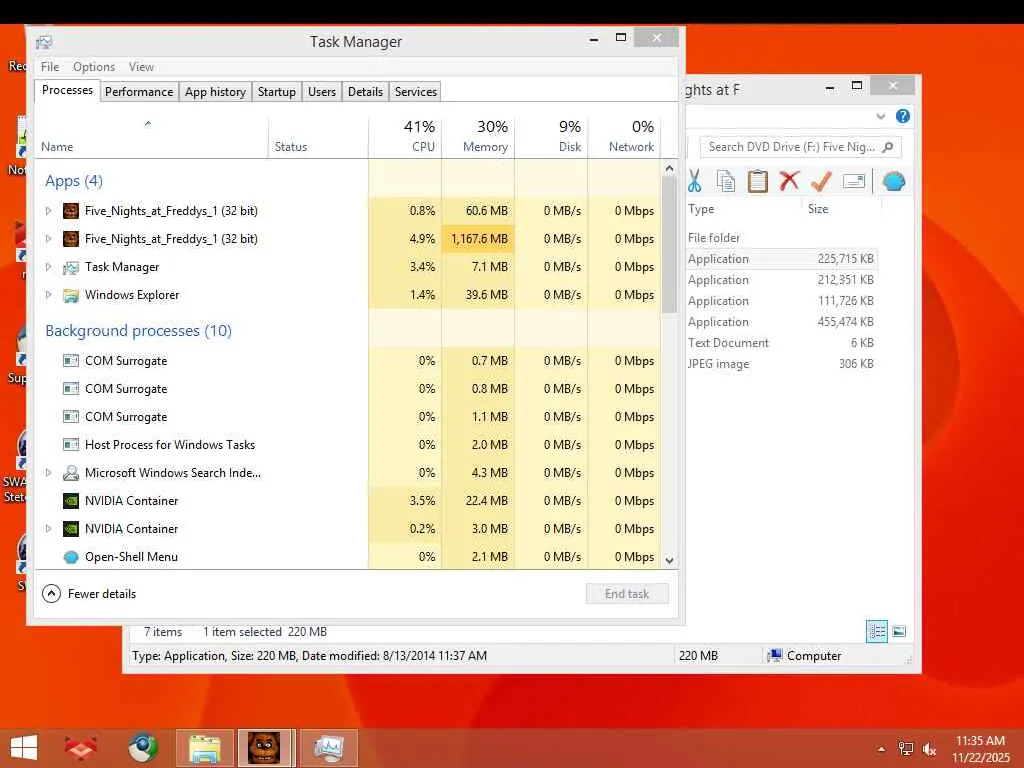Image resolution: width=1024 pixels, height=768 pixels.
Task: Switch to the Services tab
Action: point(416,91)
